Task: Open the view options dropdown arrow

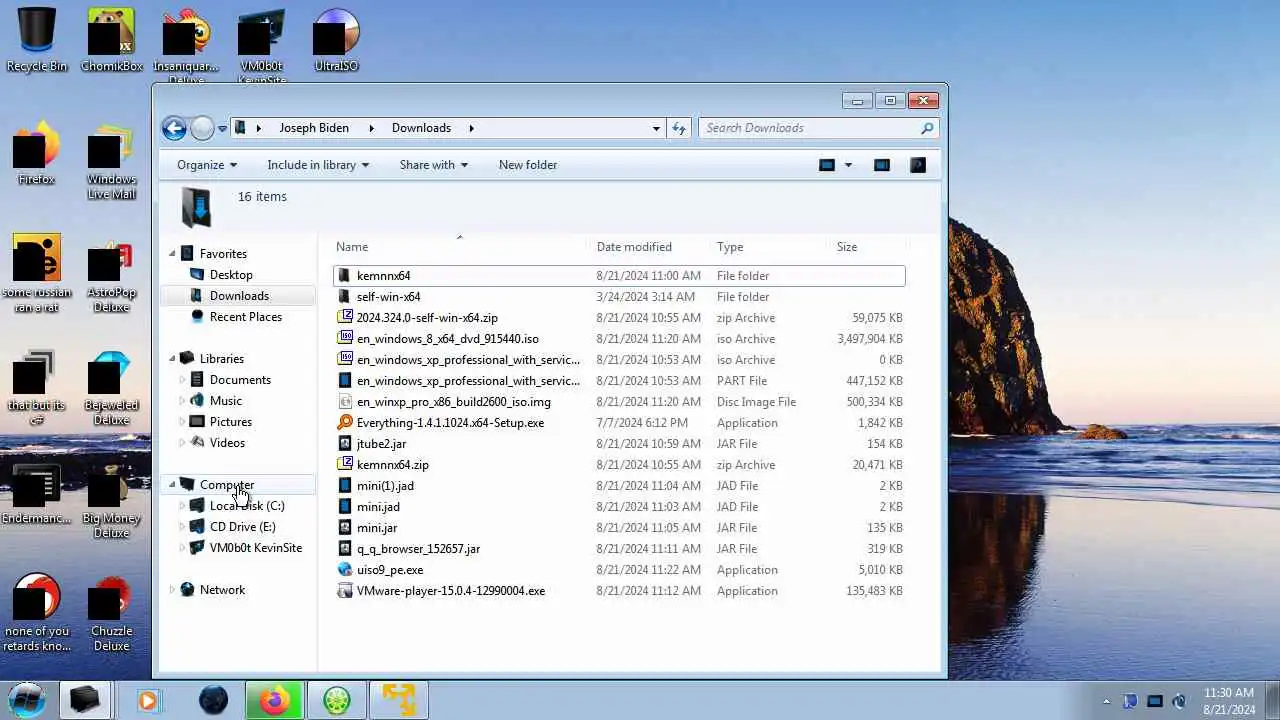Action: (x=848, y=165)
